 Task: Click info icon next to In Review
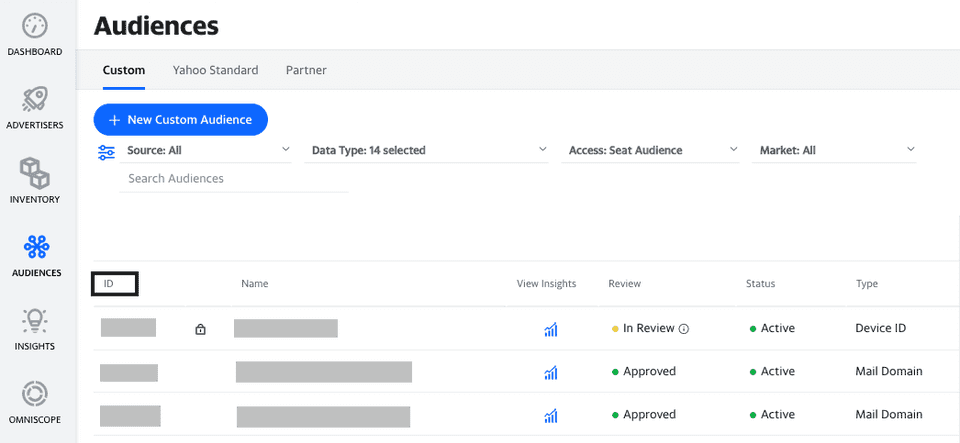click(684, 329)
